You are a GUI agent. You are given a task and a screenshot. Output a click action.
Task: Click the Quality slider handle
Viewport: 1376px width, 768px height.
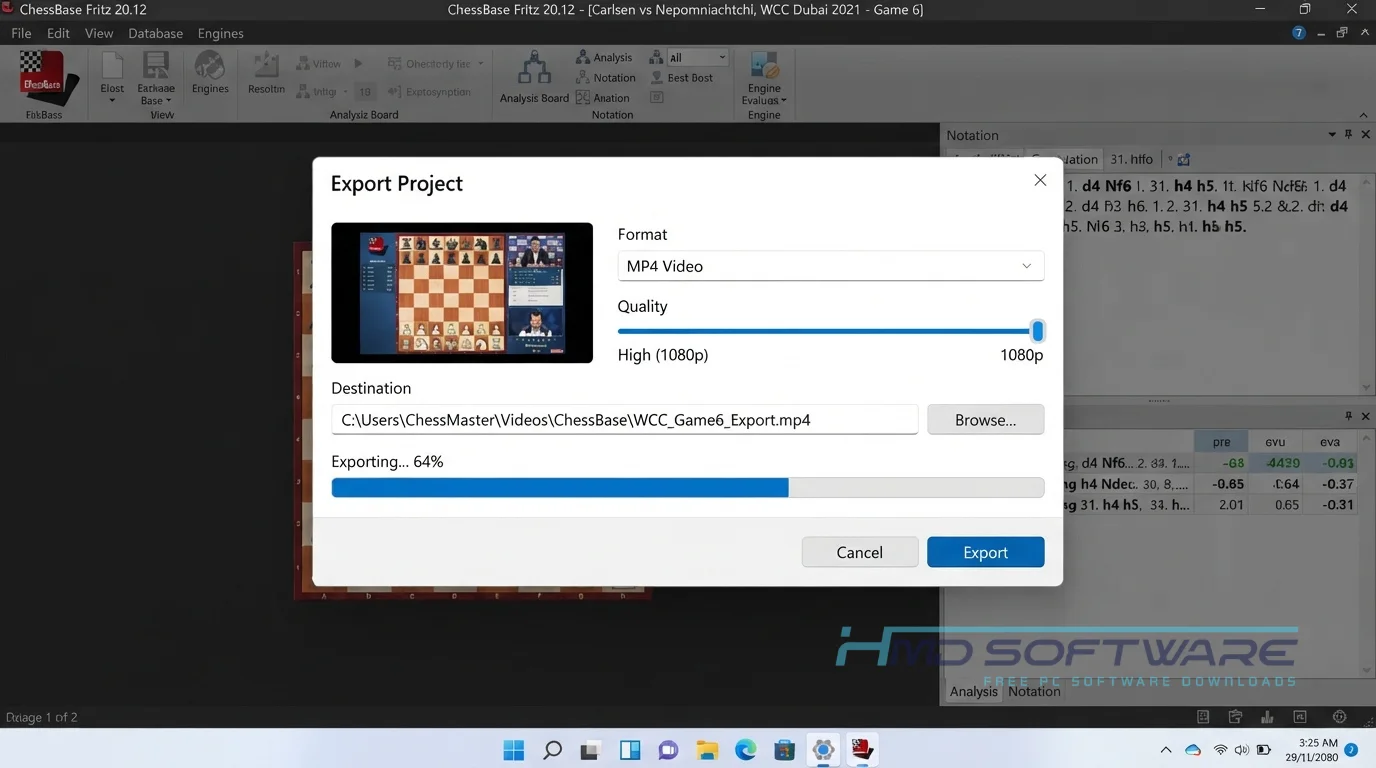pyautogui.click(x=1038, y=331)
